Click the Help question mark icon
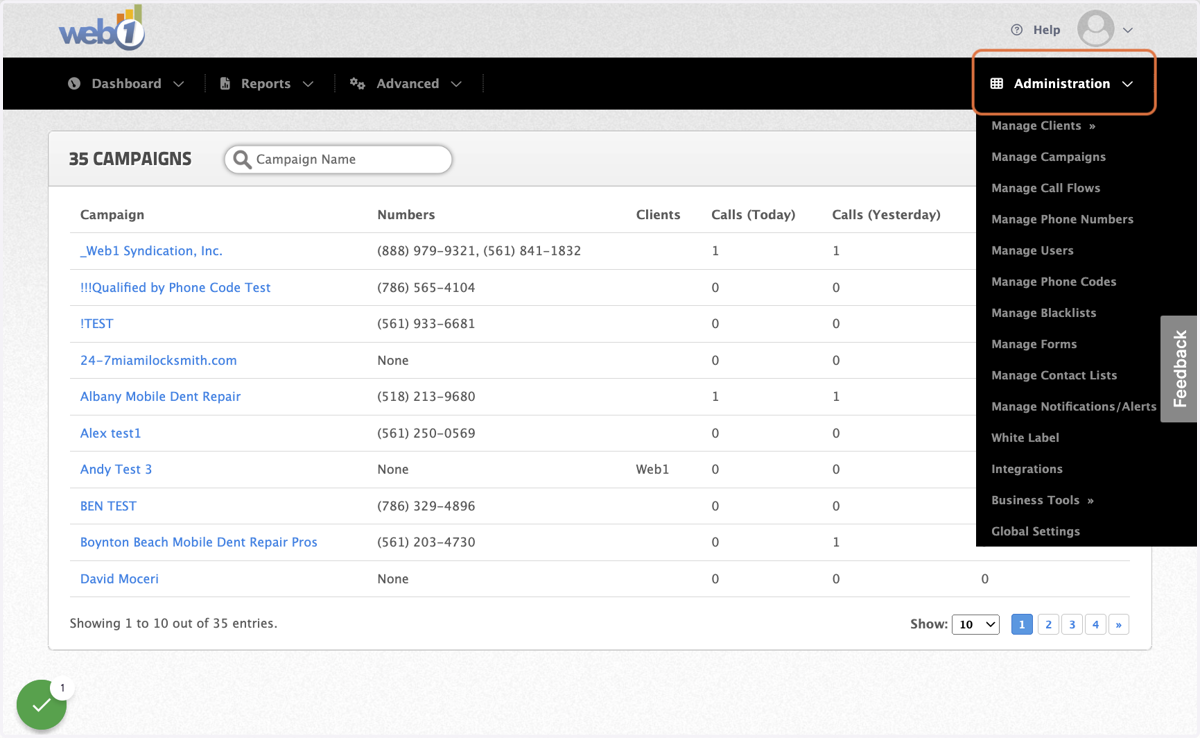The height and width of the screenshot is (738, 1200). point(1017,30)
